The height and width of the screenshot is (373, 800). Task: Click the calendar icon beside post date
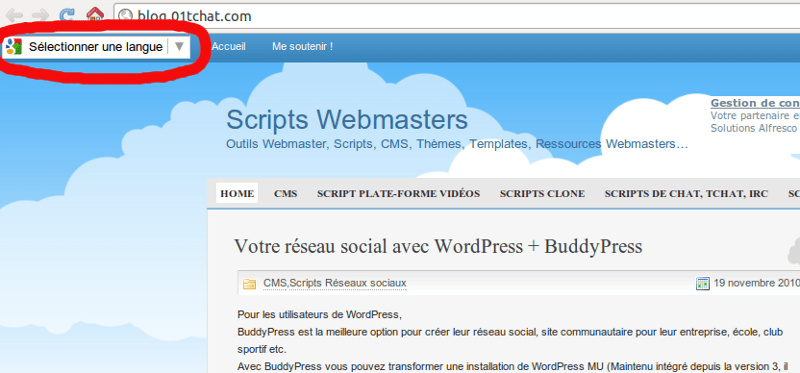pos(703,283)
